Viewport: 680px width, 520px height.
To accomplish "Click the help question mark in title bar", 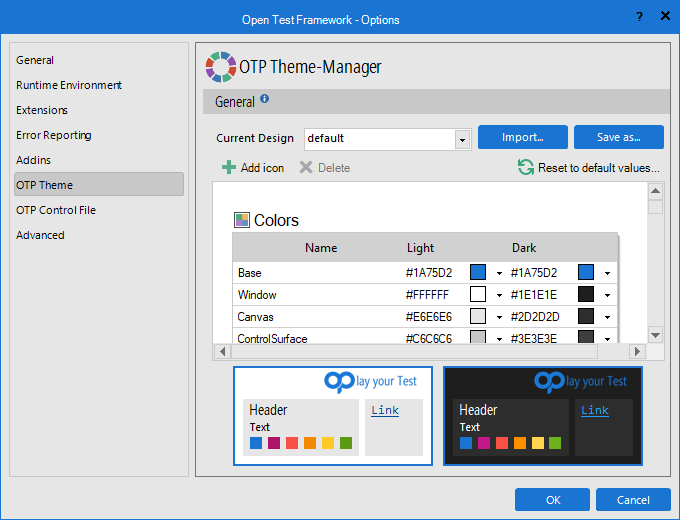I will click(639, 17).
